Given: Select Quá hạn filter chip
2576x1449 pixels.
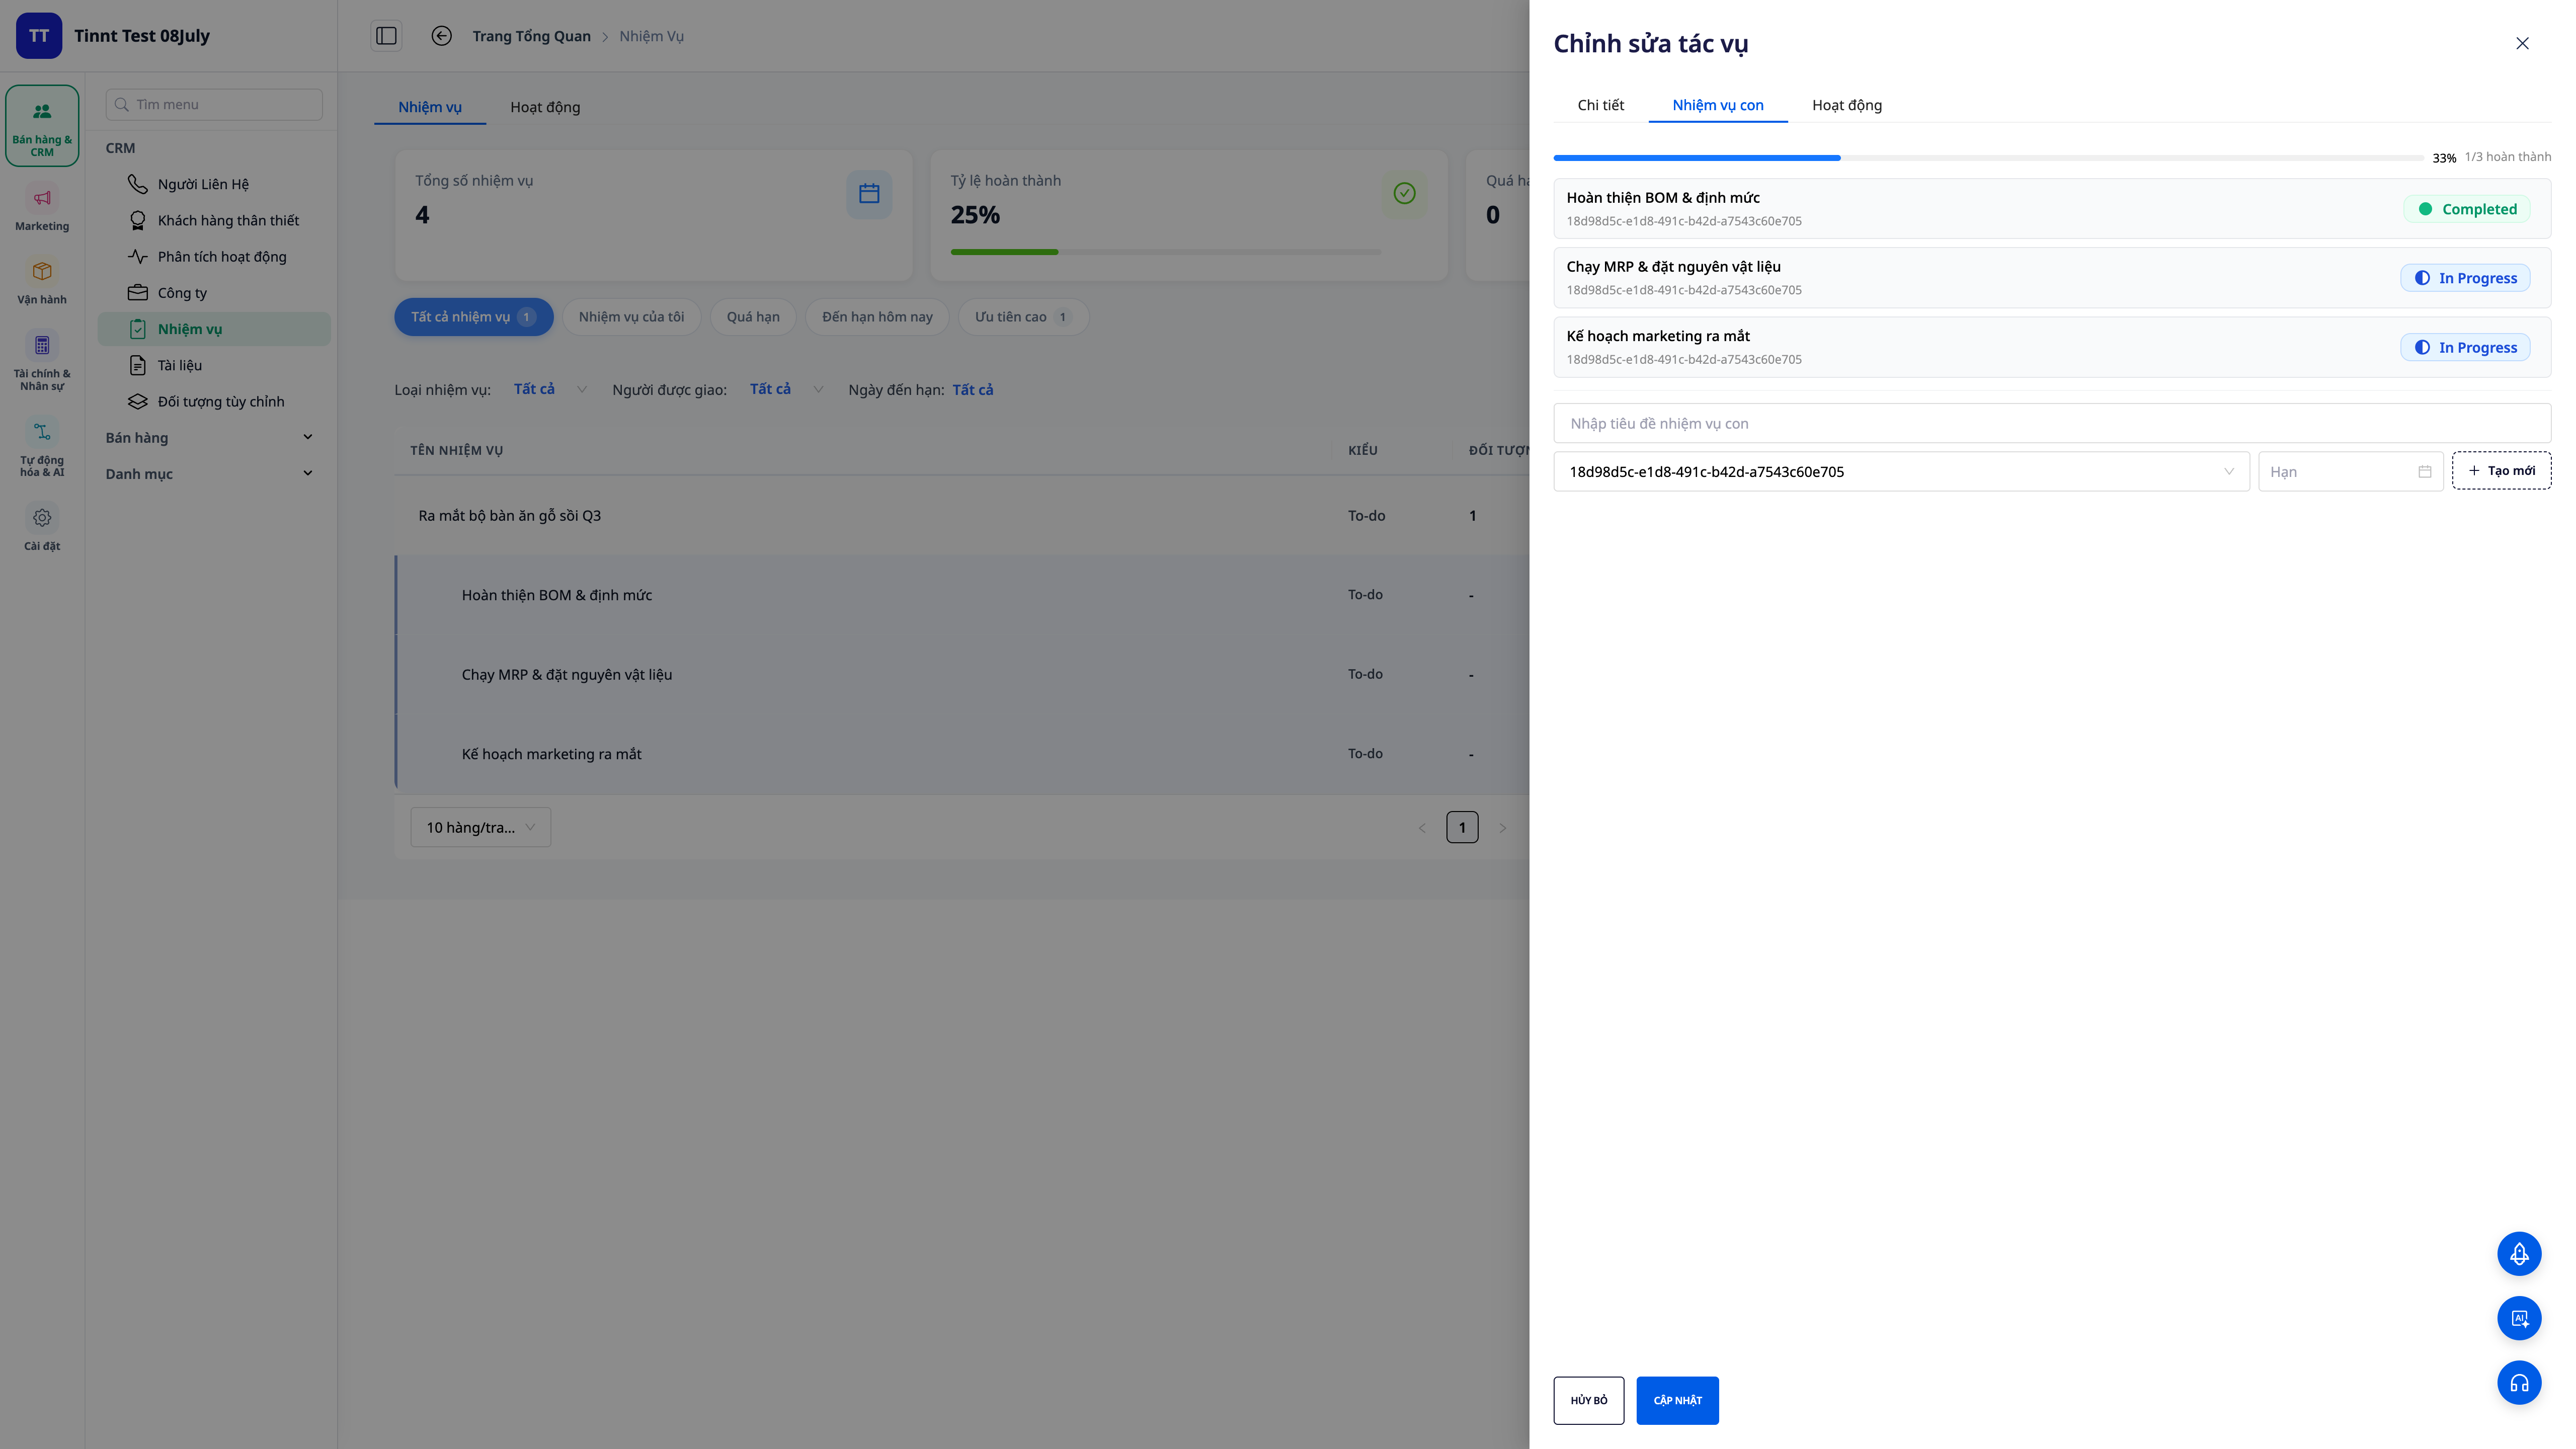Looking at the screenshot, I should pyautogui.click(x=753, y=317).
